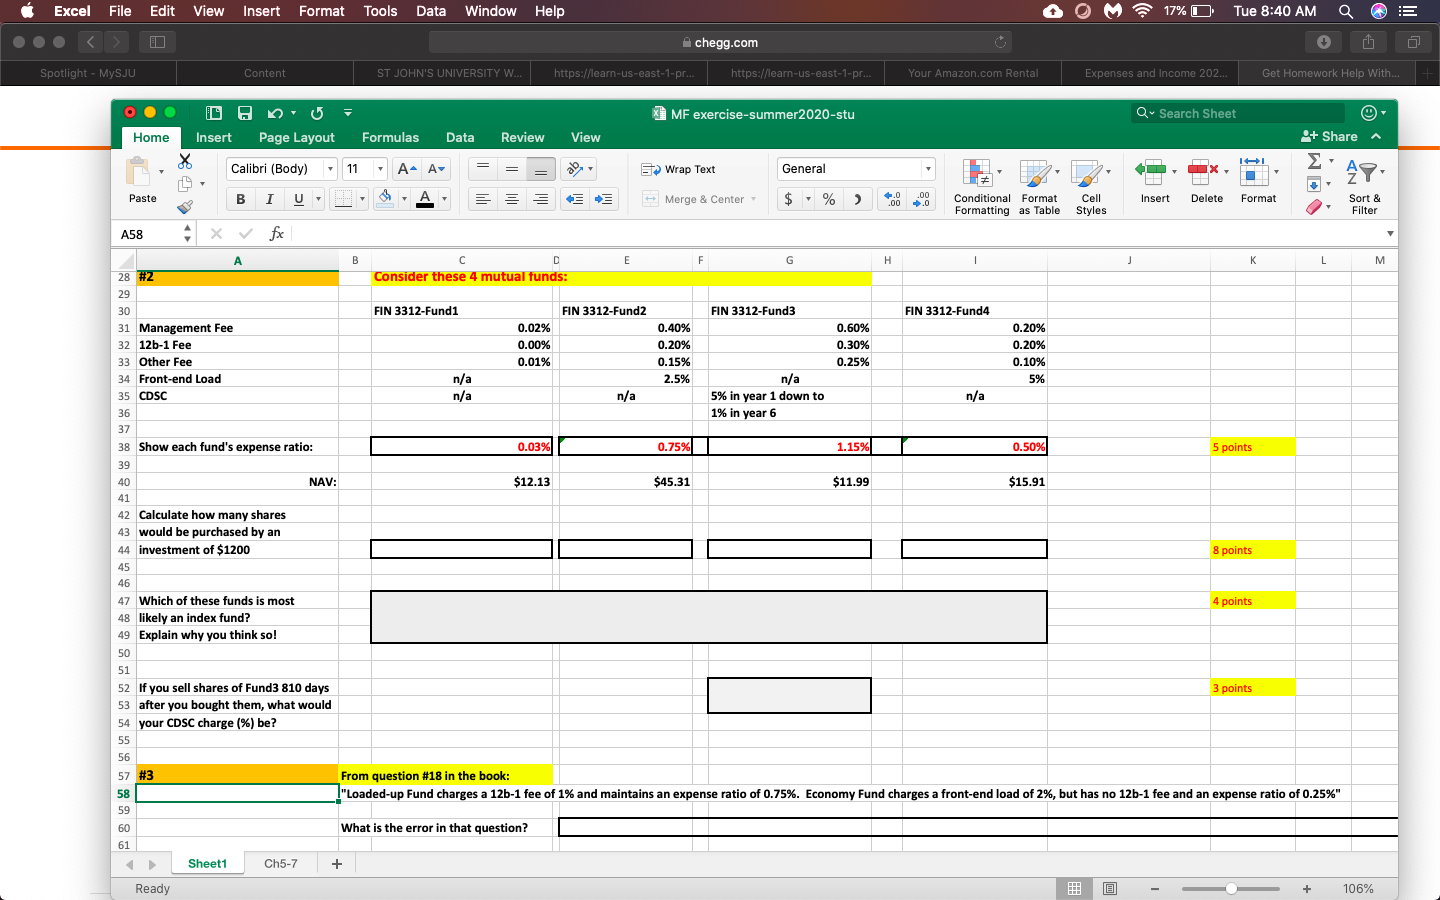Apply percent style format
Image resolution: width=1440 pixels, height=900 pixels.
[x=829, y=199]
